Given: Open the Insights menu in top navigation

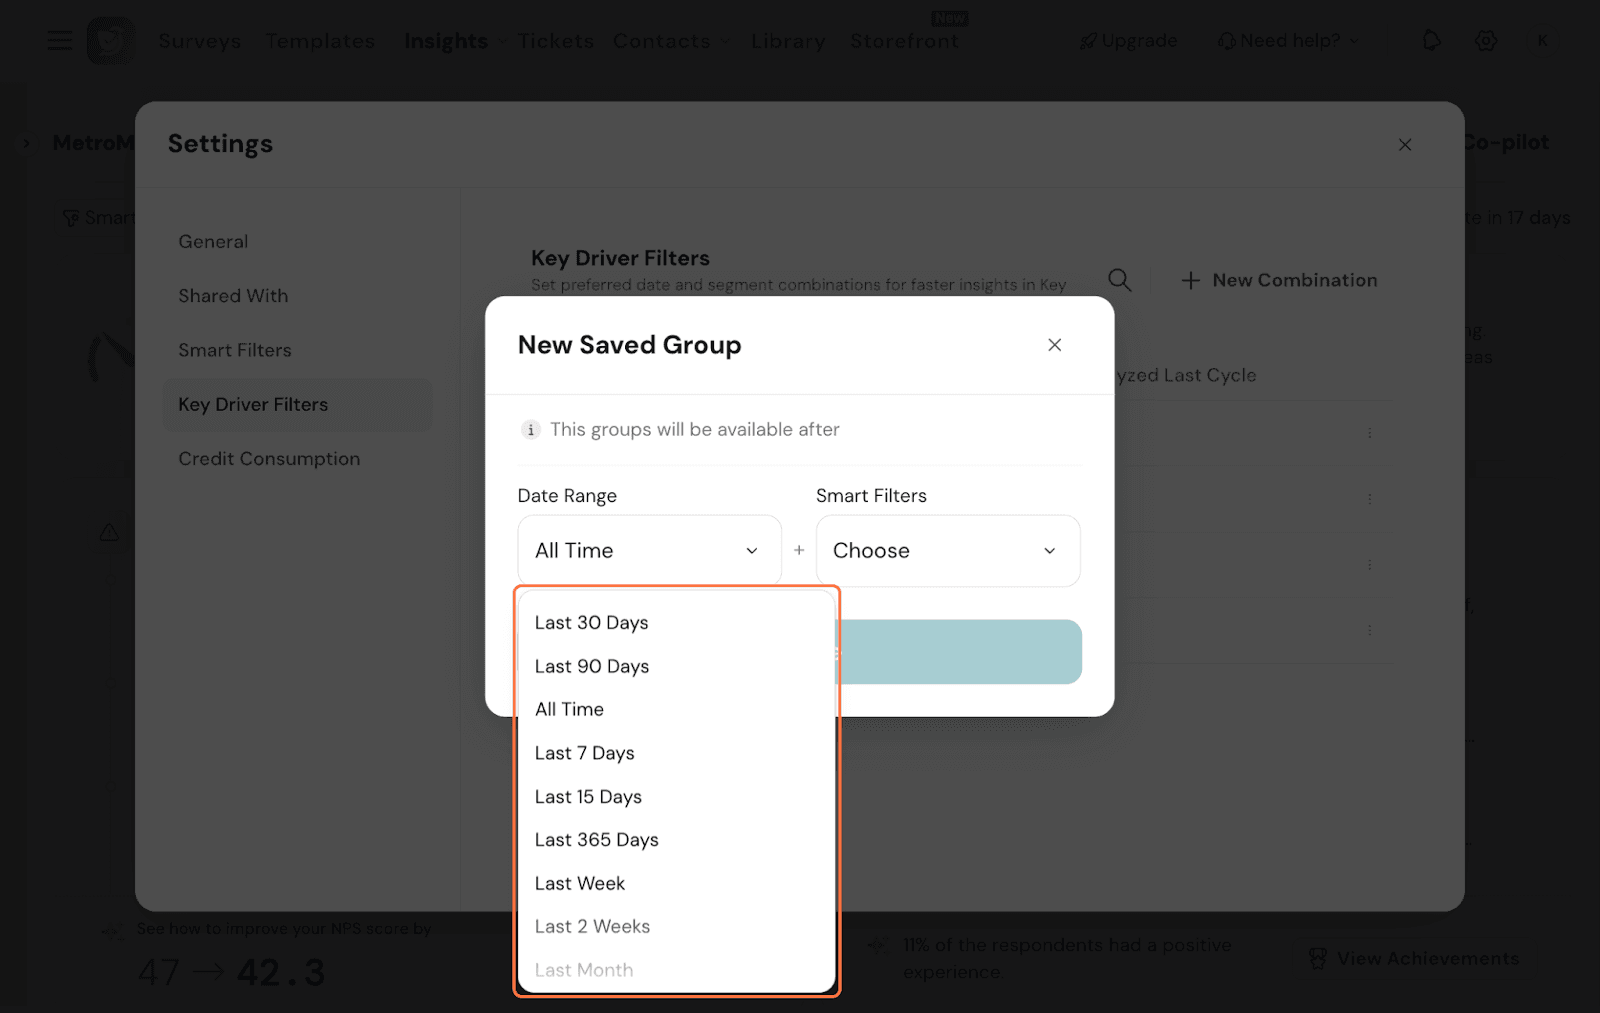Looking at the screenshot, I should coord(446,41).
